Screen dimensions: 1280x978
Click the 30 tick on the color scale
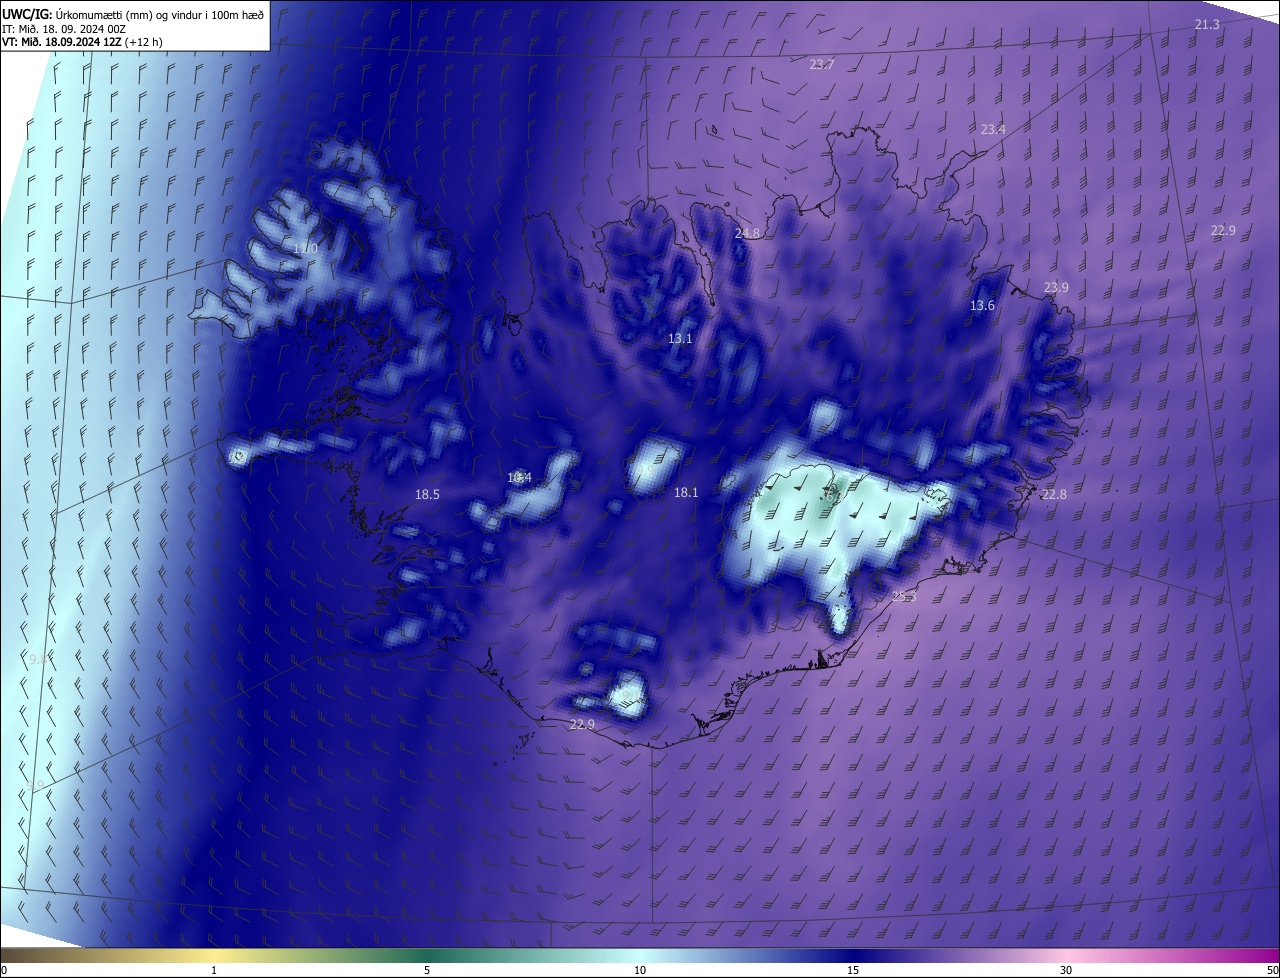[1066, 971]
